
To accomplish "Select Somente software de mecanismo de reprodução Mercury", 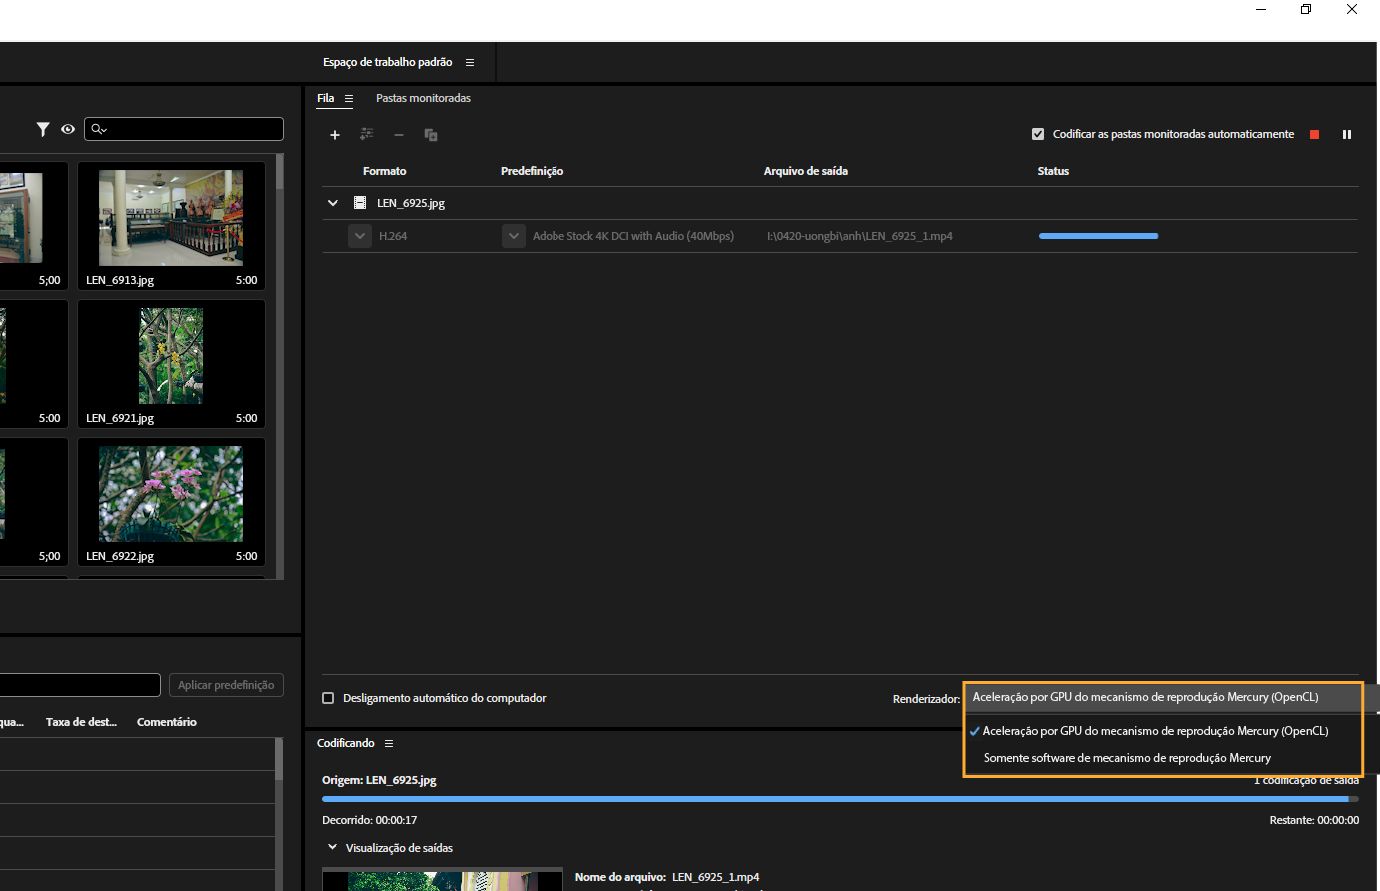I will point(1127,757).
